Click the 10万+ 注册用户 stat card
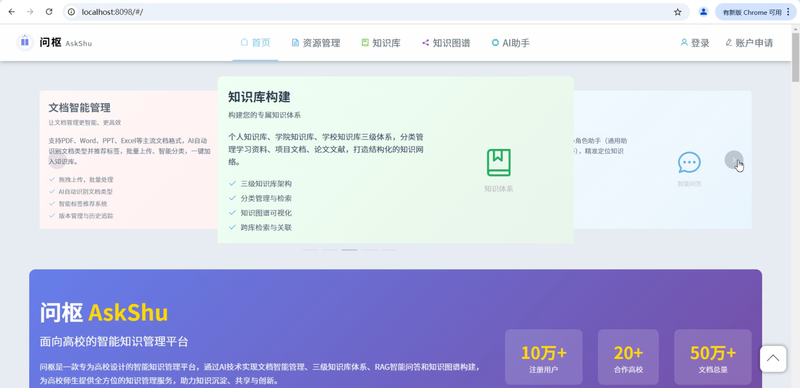800x388 pixels. click(x=543, y=357)
